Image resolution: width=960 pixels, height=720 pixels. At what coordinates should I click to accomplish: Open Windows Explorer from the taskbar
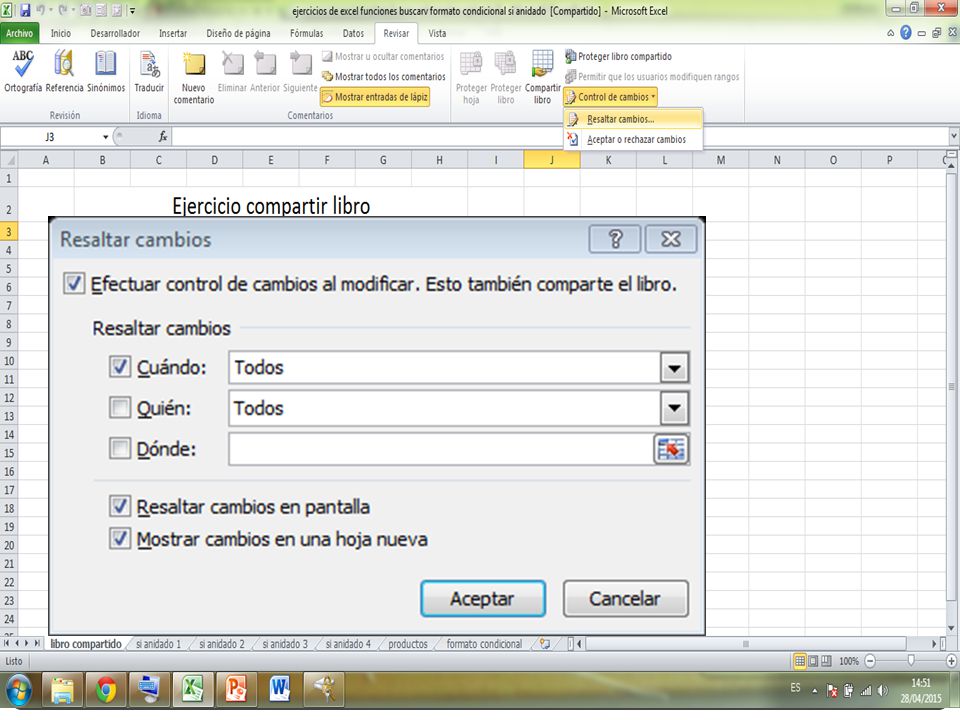(x=62, y=690)
